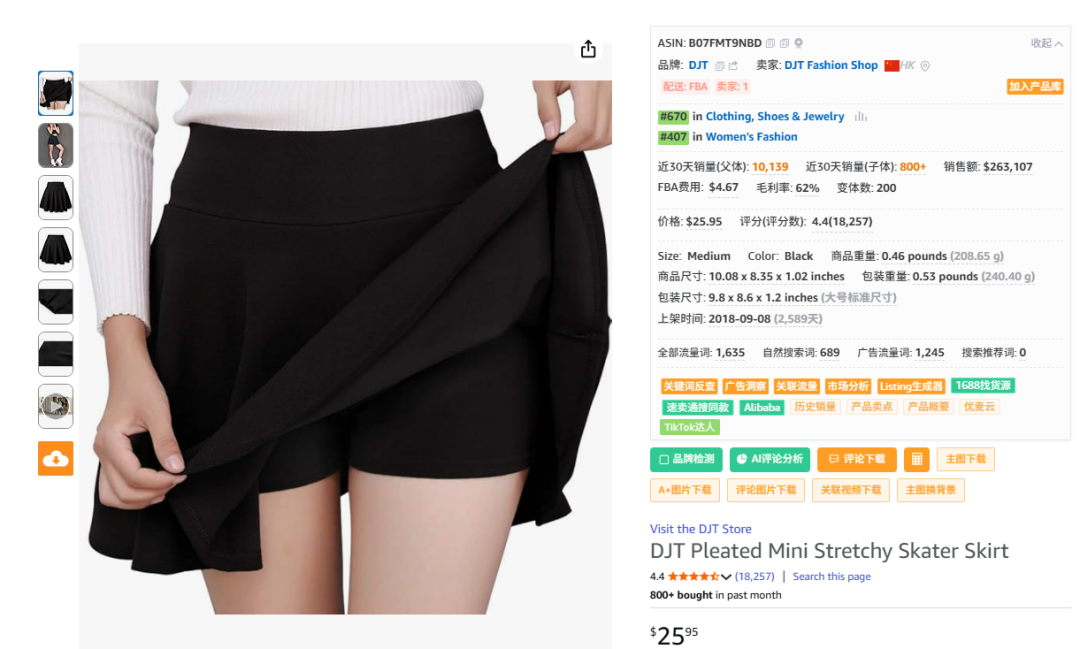This screenshot has height=649, width=1080.
Task: Click the location pin icon after HK
Action: click(925, 65)
